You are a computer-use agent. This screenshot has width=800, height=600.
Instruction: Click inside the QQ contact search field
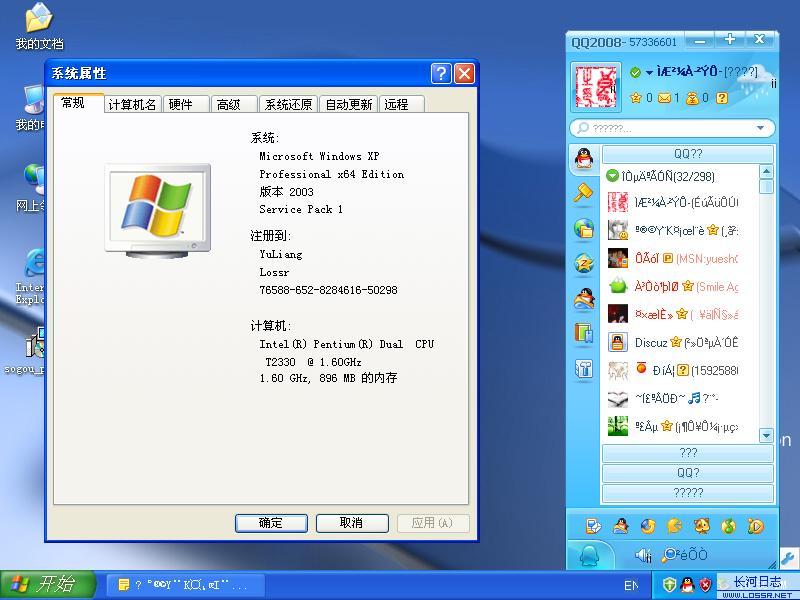pyautogui.click(x=671, y=128)
